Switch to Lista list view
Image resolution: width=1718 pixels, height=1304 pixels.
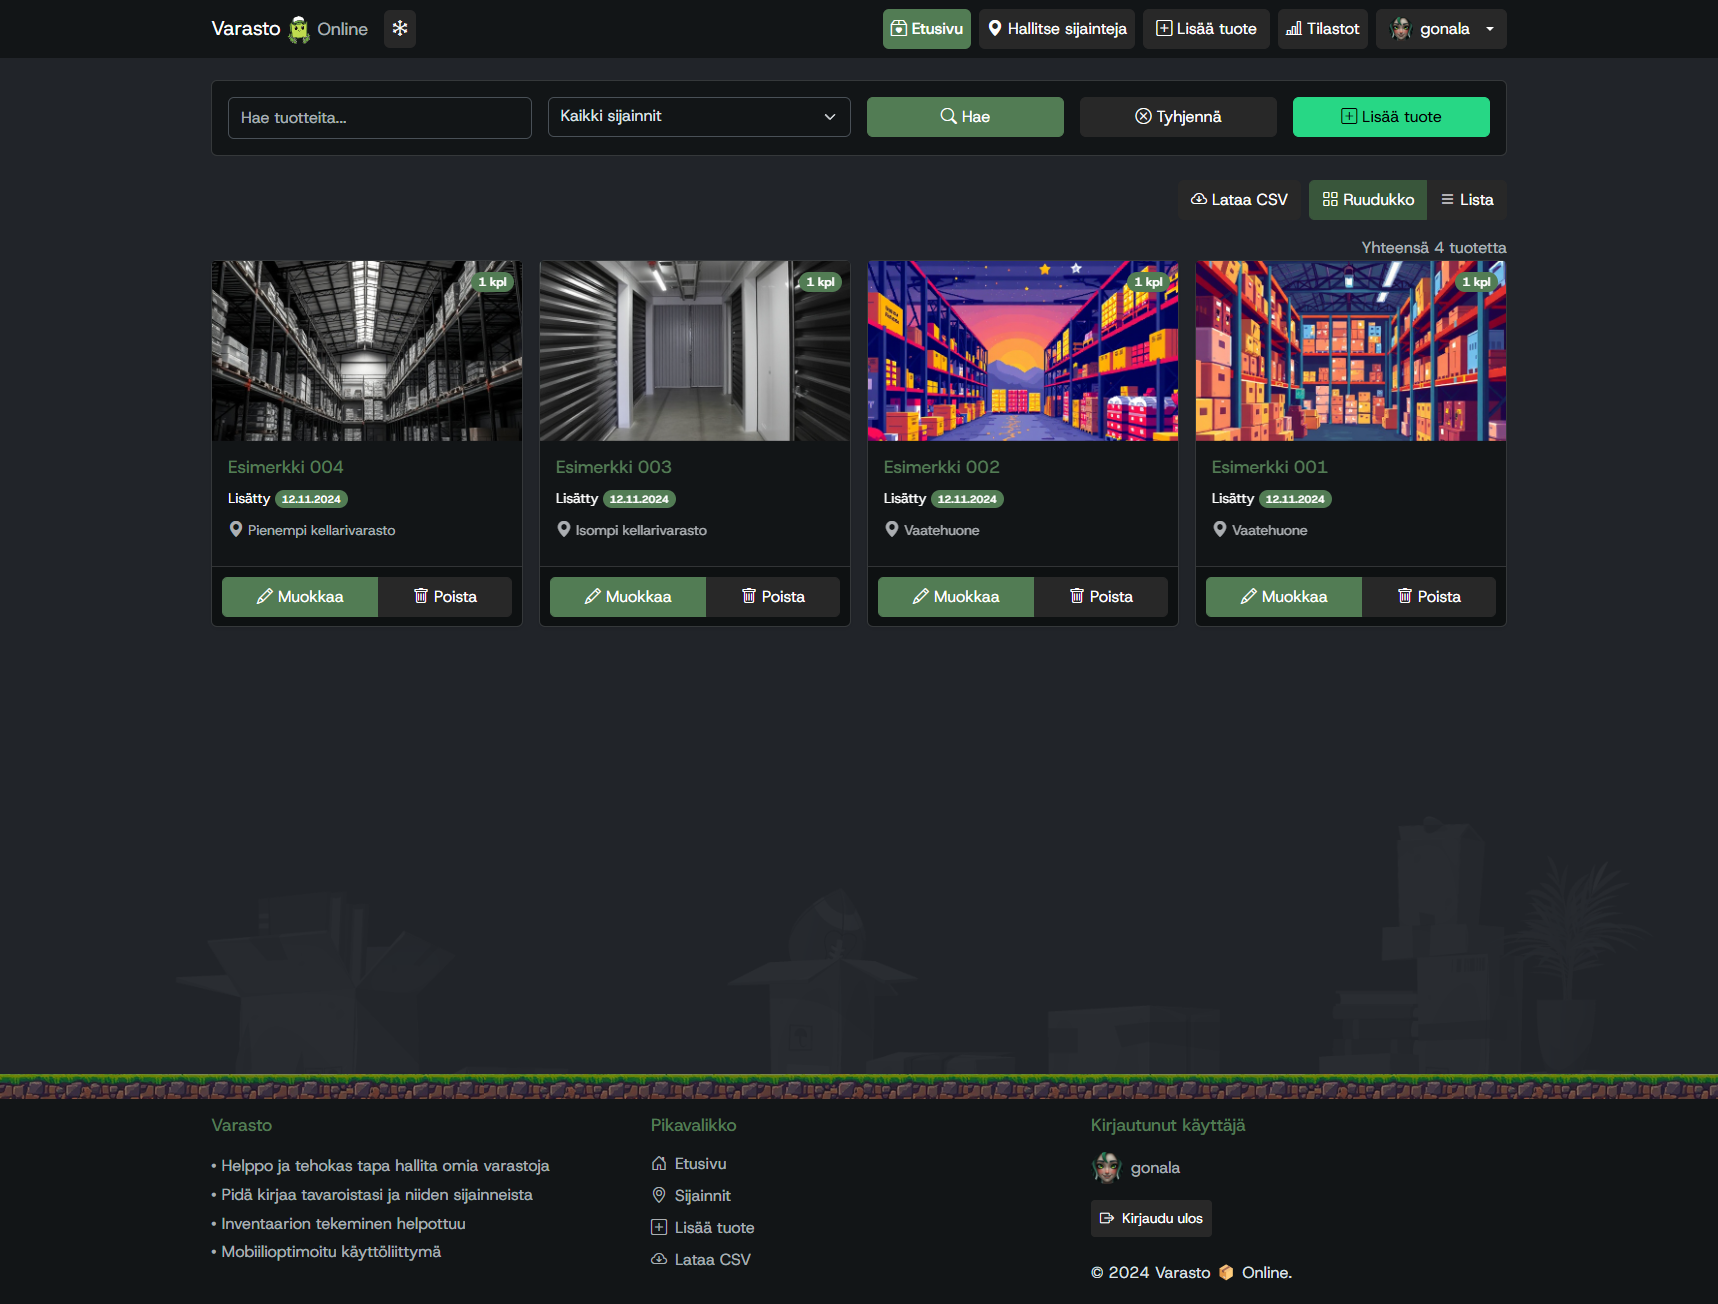tap(1466, 200)
